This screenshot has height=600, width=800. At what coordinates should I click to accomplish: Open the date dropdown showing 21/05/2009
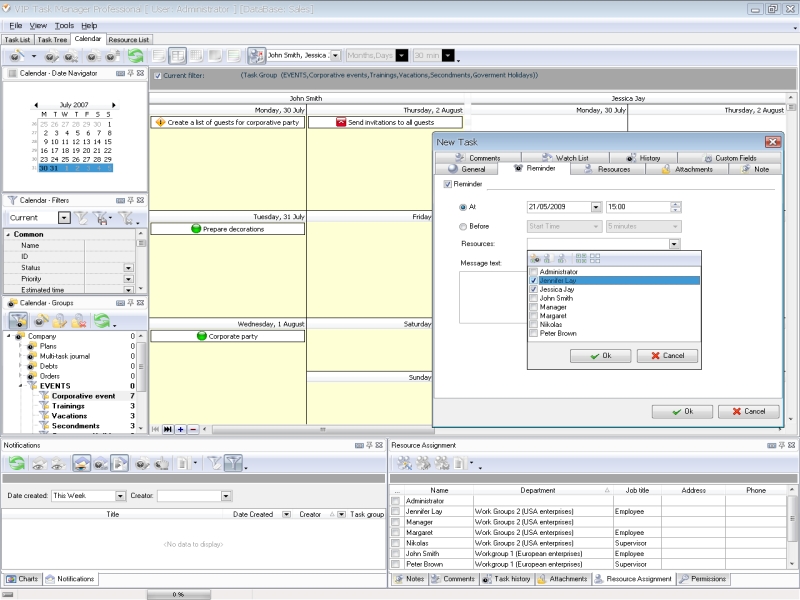[x=596, y=207]
